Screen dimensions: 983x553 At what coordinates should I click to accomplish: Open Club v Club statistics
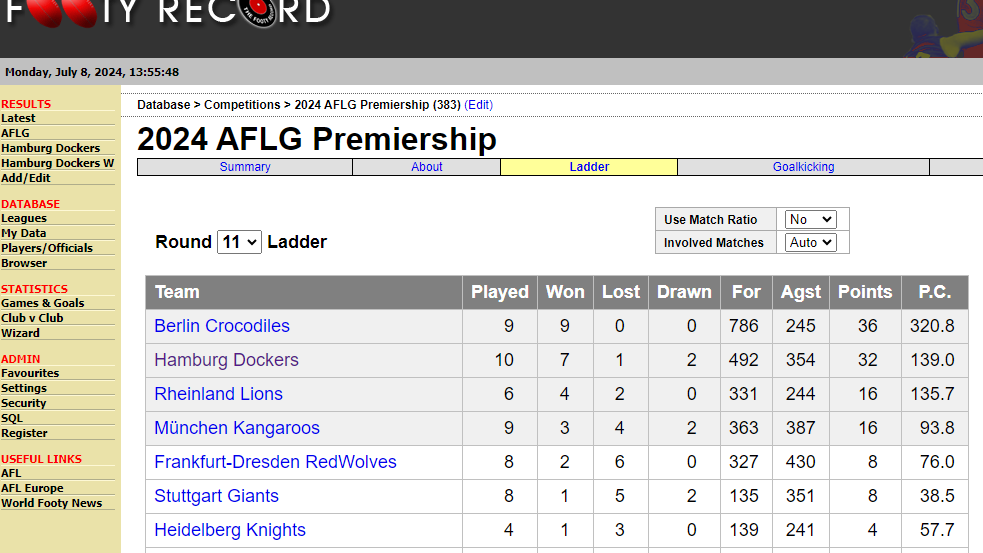(32, 318)
